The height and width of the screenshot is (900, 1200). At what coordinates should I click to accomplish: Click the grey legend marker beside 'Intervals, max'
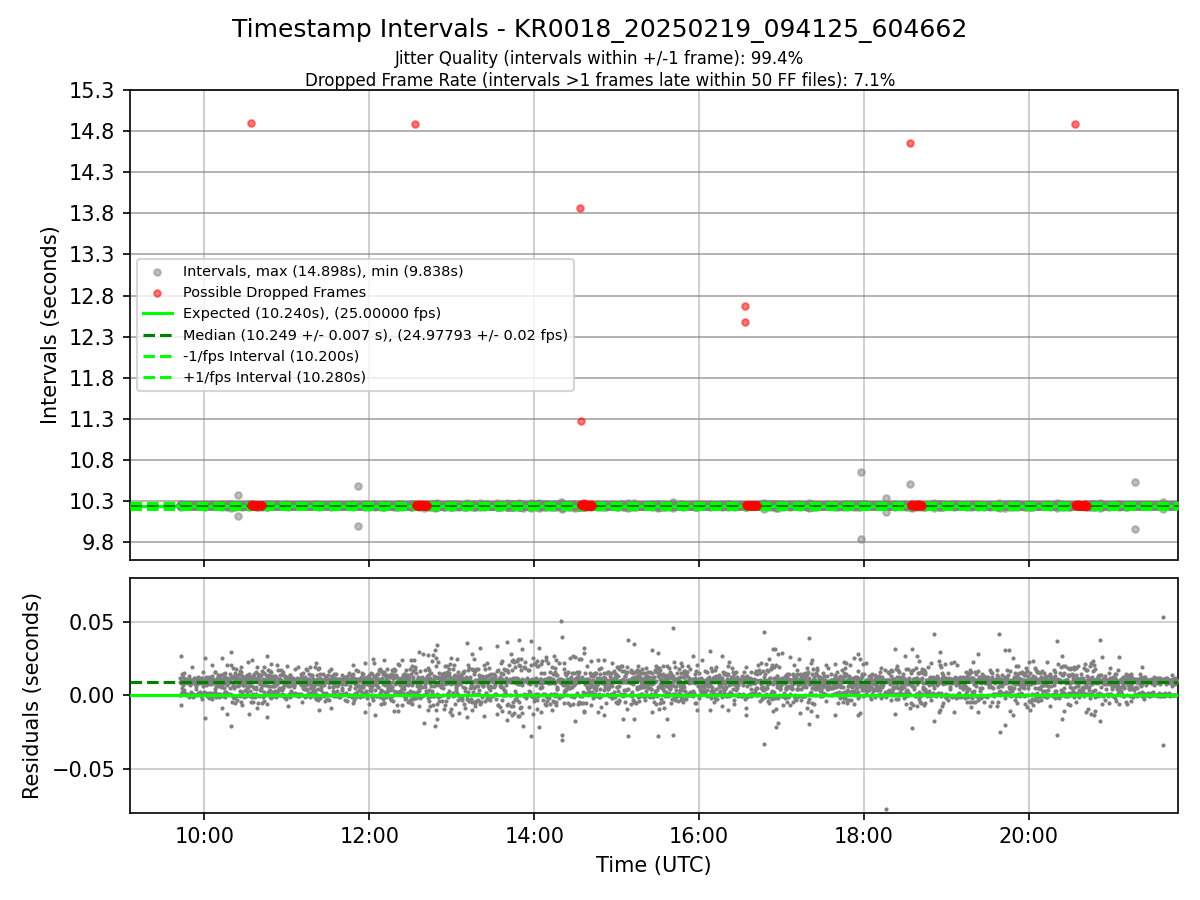[157, 272]
